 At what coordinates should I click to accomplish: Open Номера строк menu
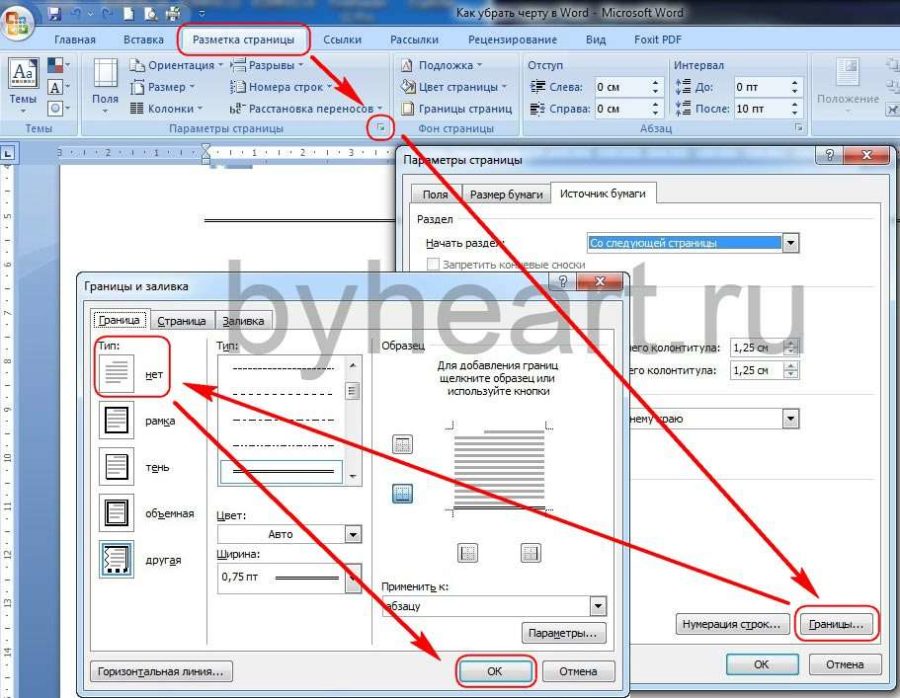[x=281, y=87]
